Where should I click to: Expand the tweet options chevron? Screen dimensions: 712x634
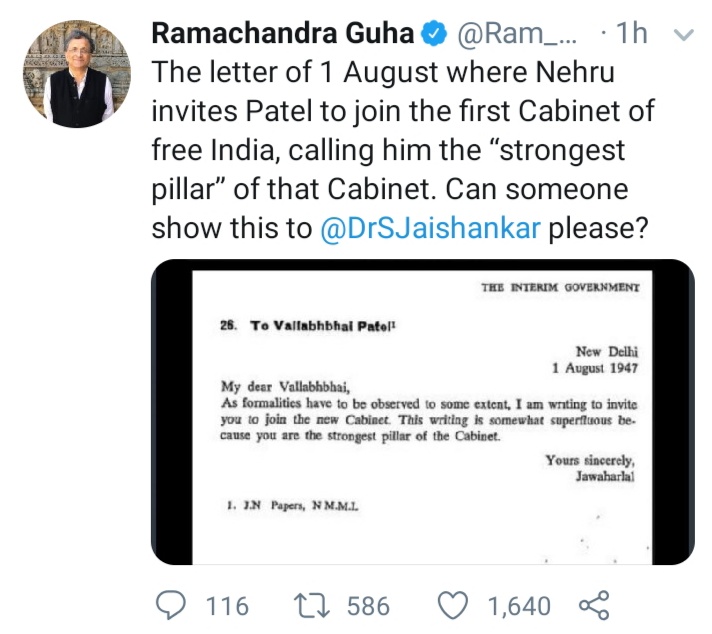(x=684, y=35)
